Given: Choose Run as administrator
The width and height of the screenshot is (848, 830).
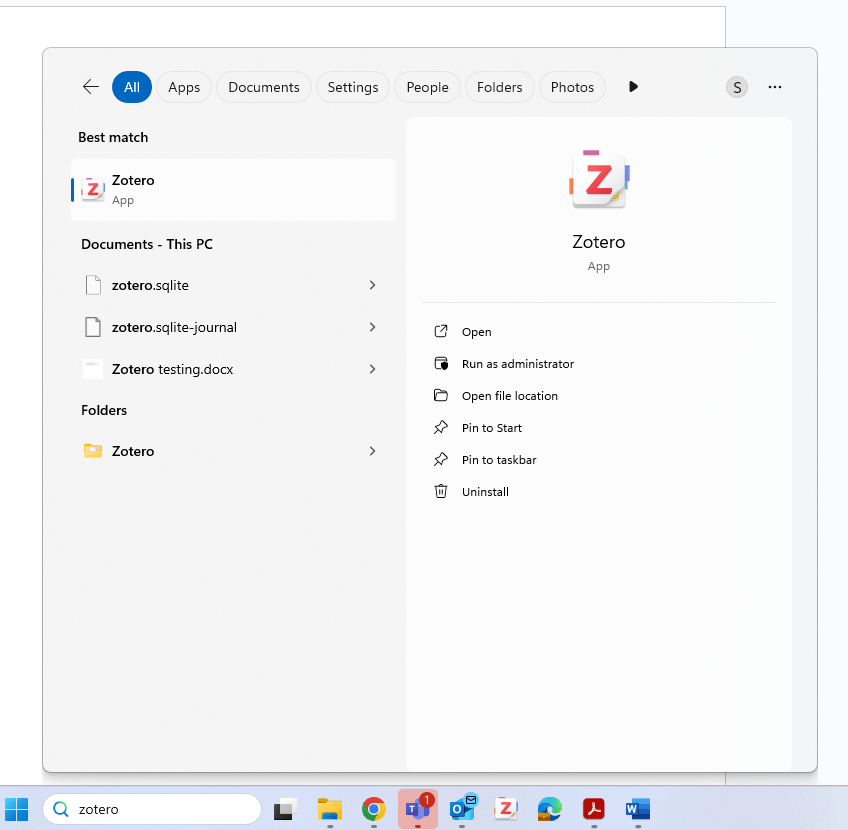Looking at the screenshot, I should point(518,364).
